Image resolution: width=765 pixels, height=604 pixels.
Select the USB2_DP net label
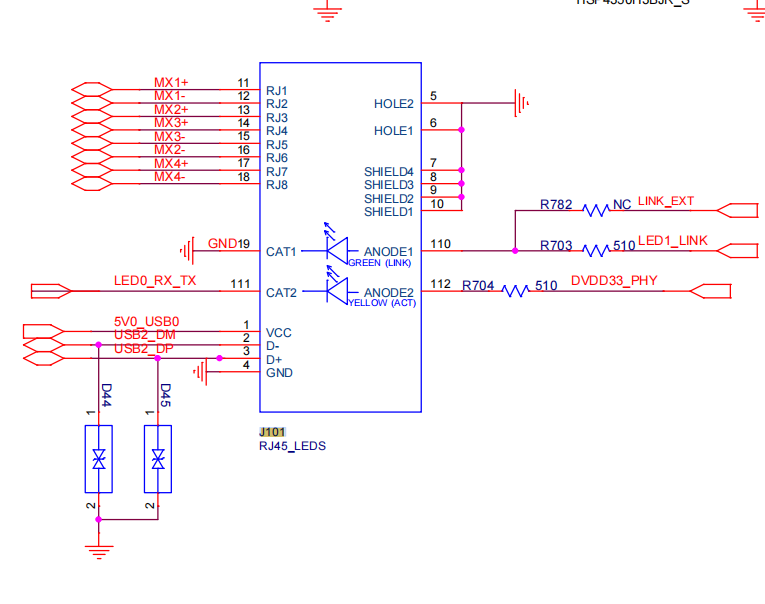[x=143, y=348]
